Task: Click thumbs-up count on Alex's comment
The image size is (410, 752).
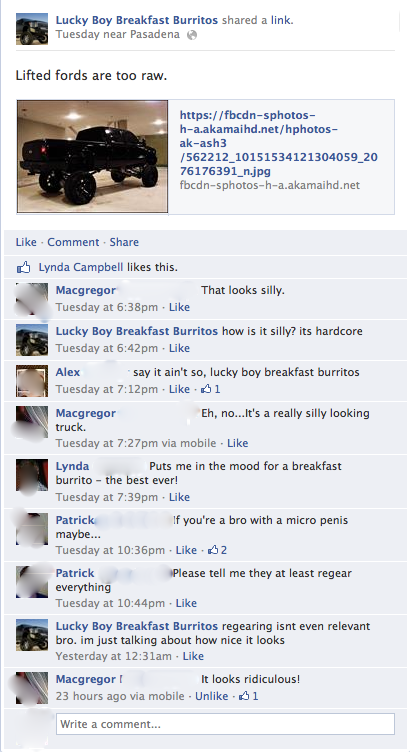Action: tap(211, 389)
